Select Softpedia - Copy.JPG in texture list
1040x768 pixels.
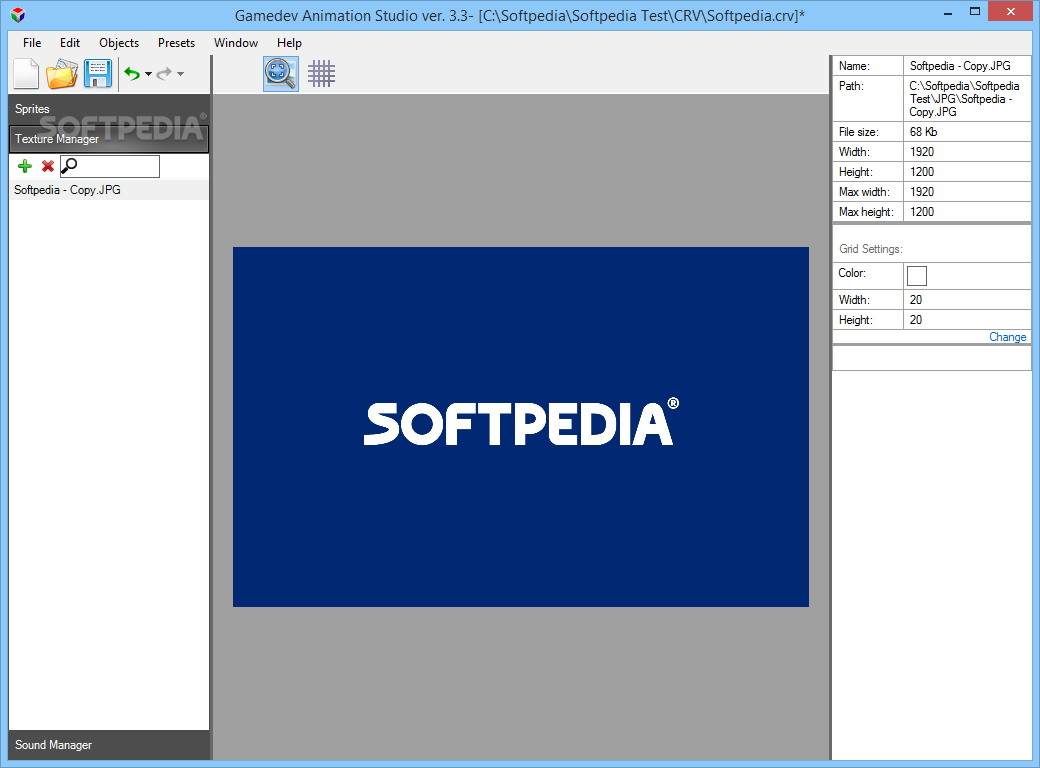109,190
